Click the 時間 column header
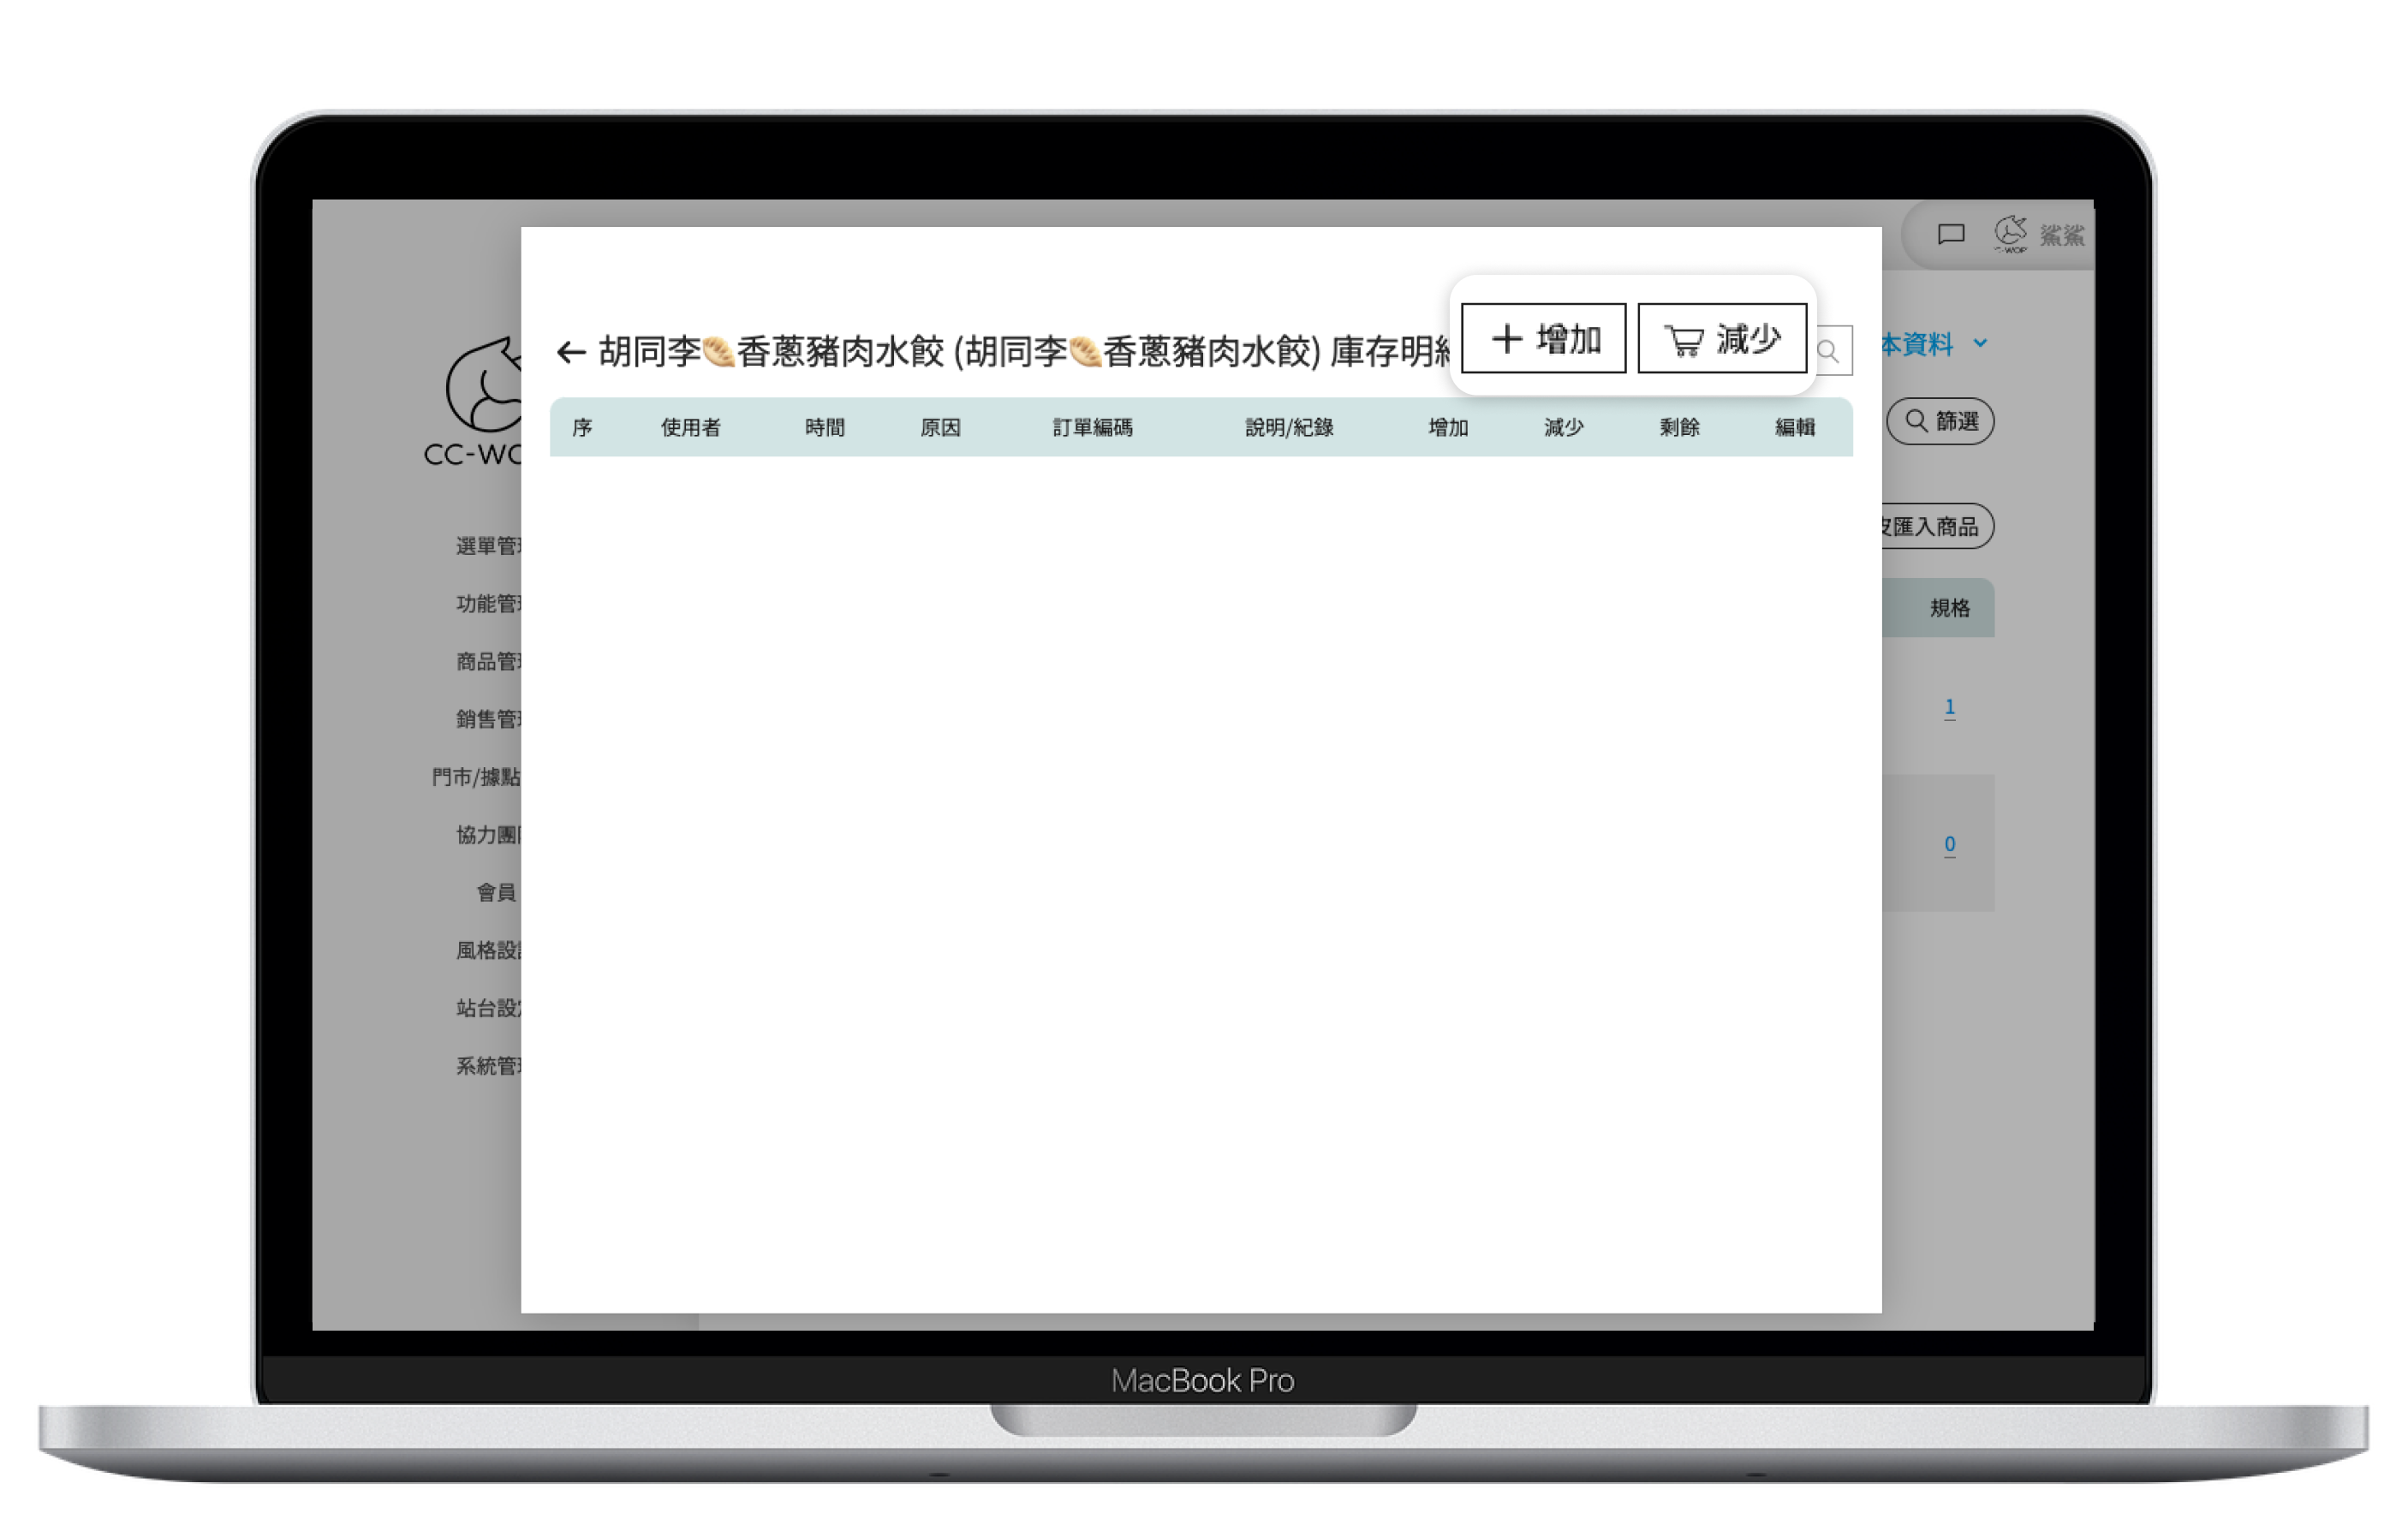2408x1531 pixels. click(824, 428)
